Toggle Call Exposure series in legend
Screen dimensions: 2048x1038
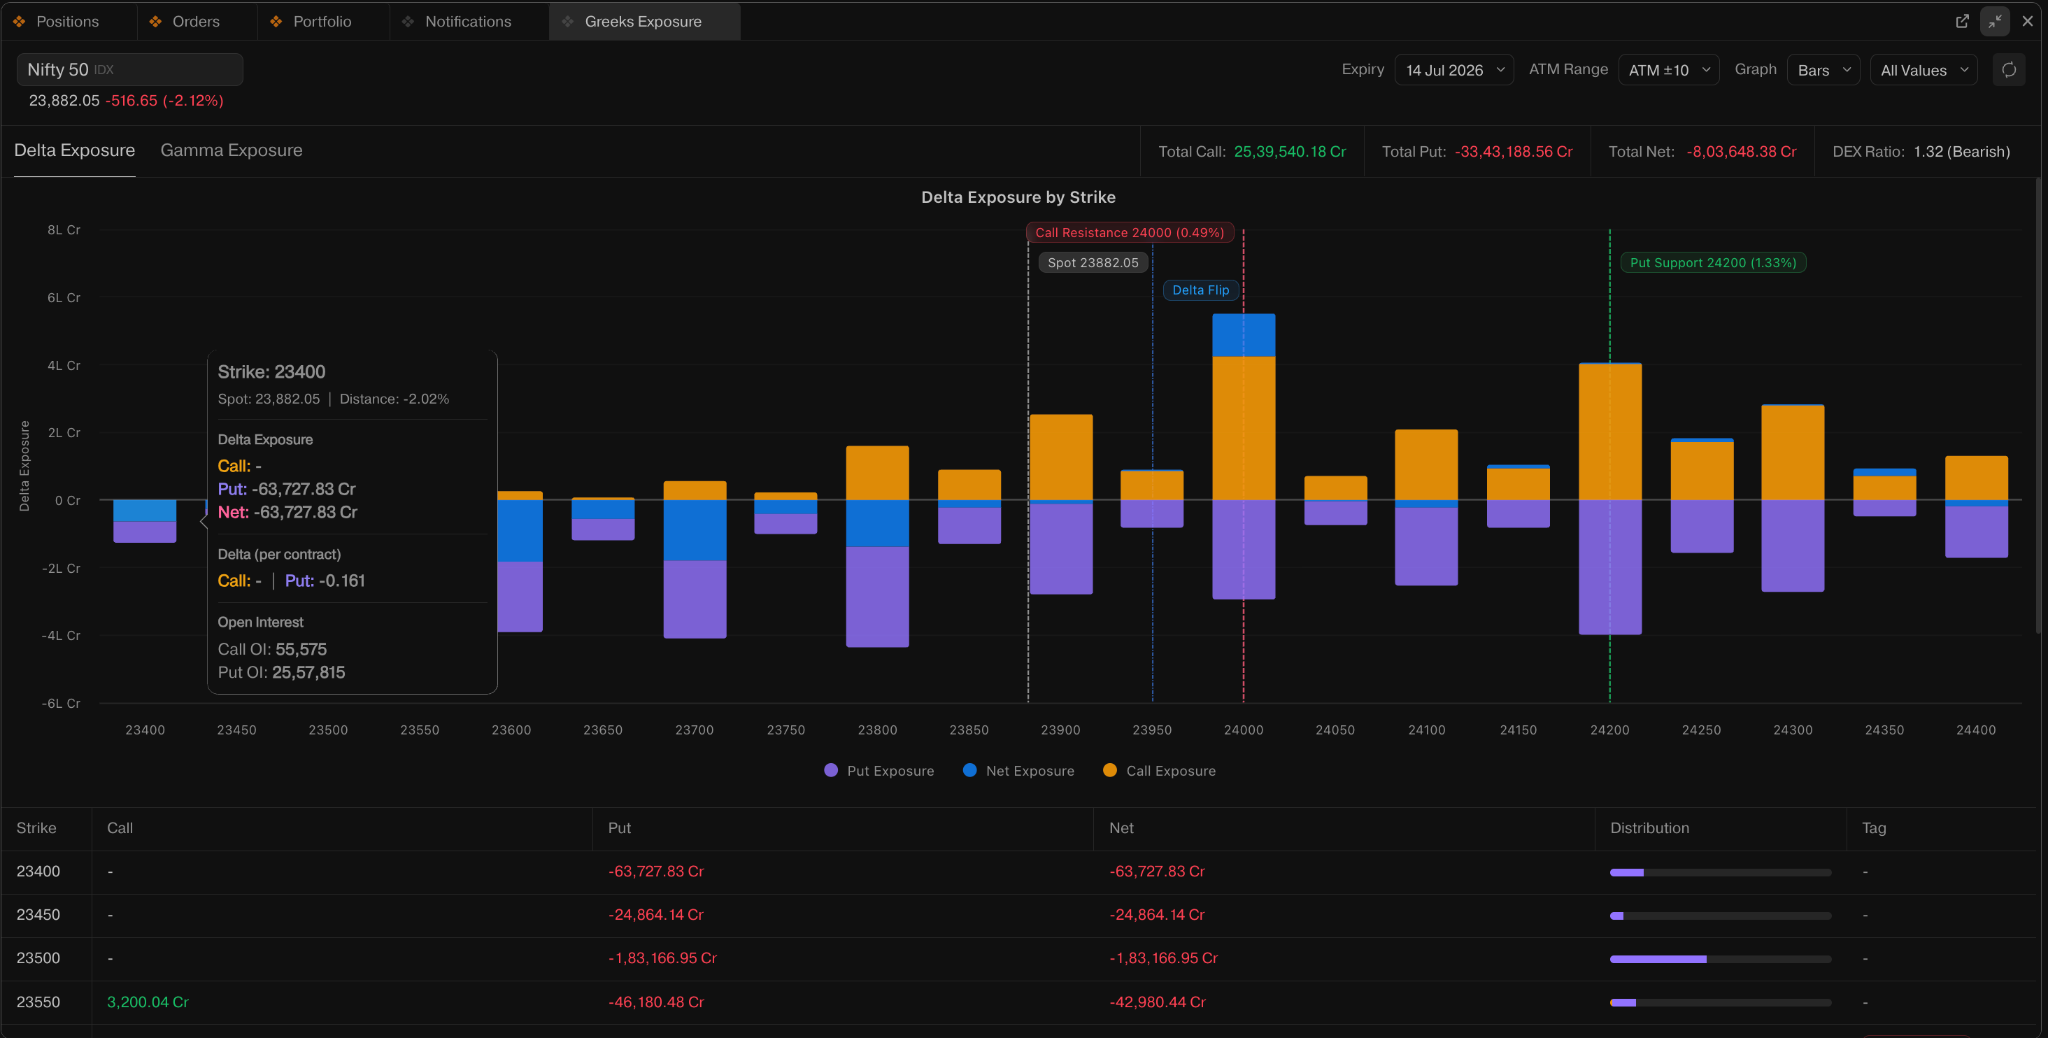pyautogui.click(x=1159, y=771)
